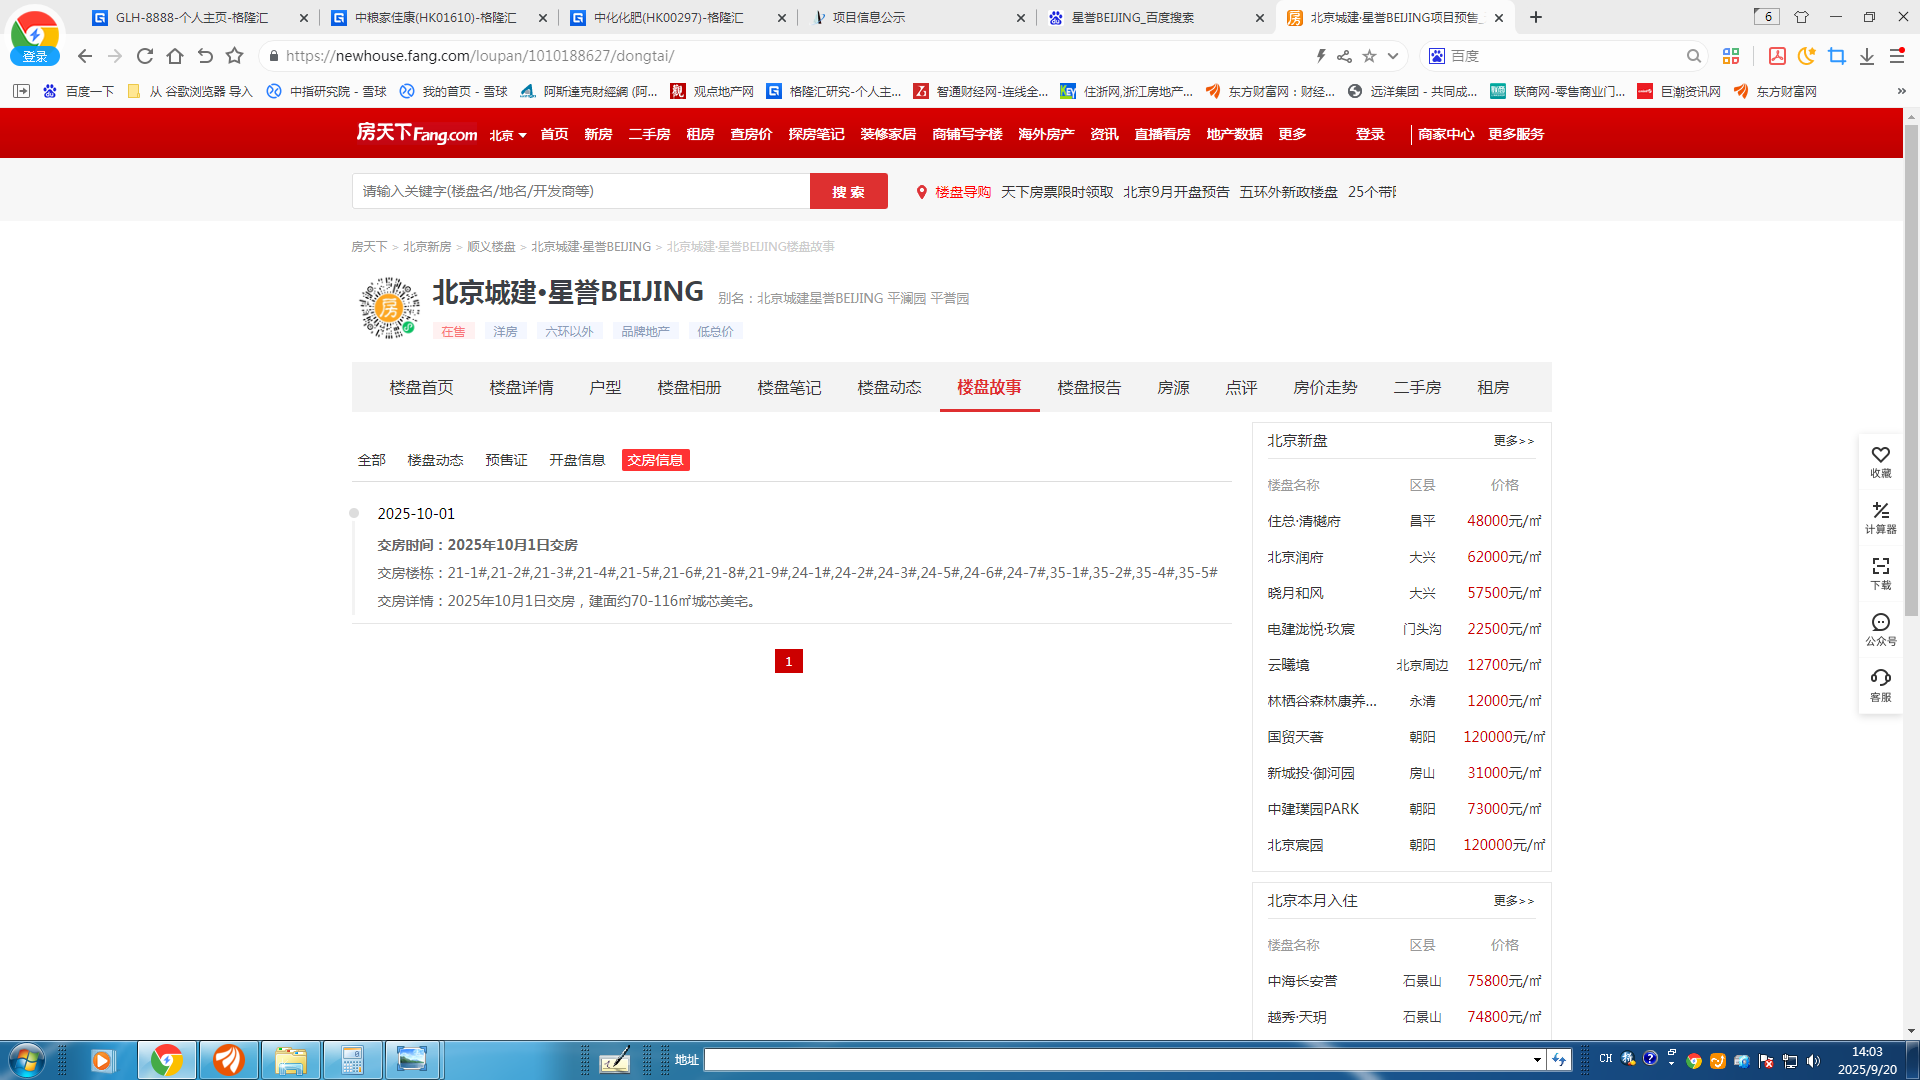
Task: Click the browser back arrow
Action: pyautogui.click(x=85, y=56)
